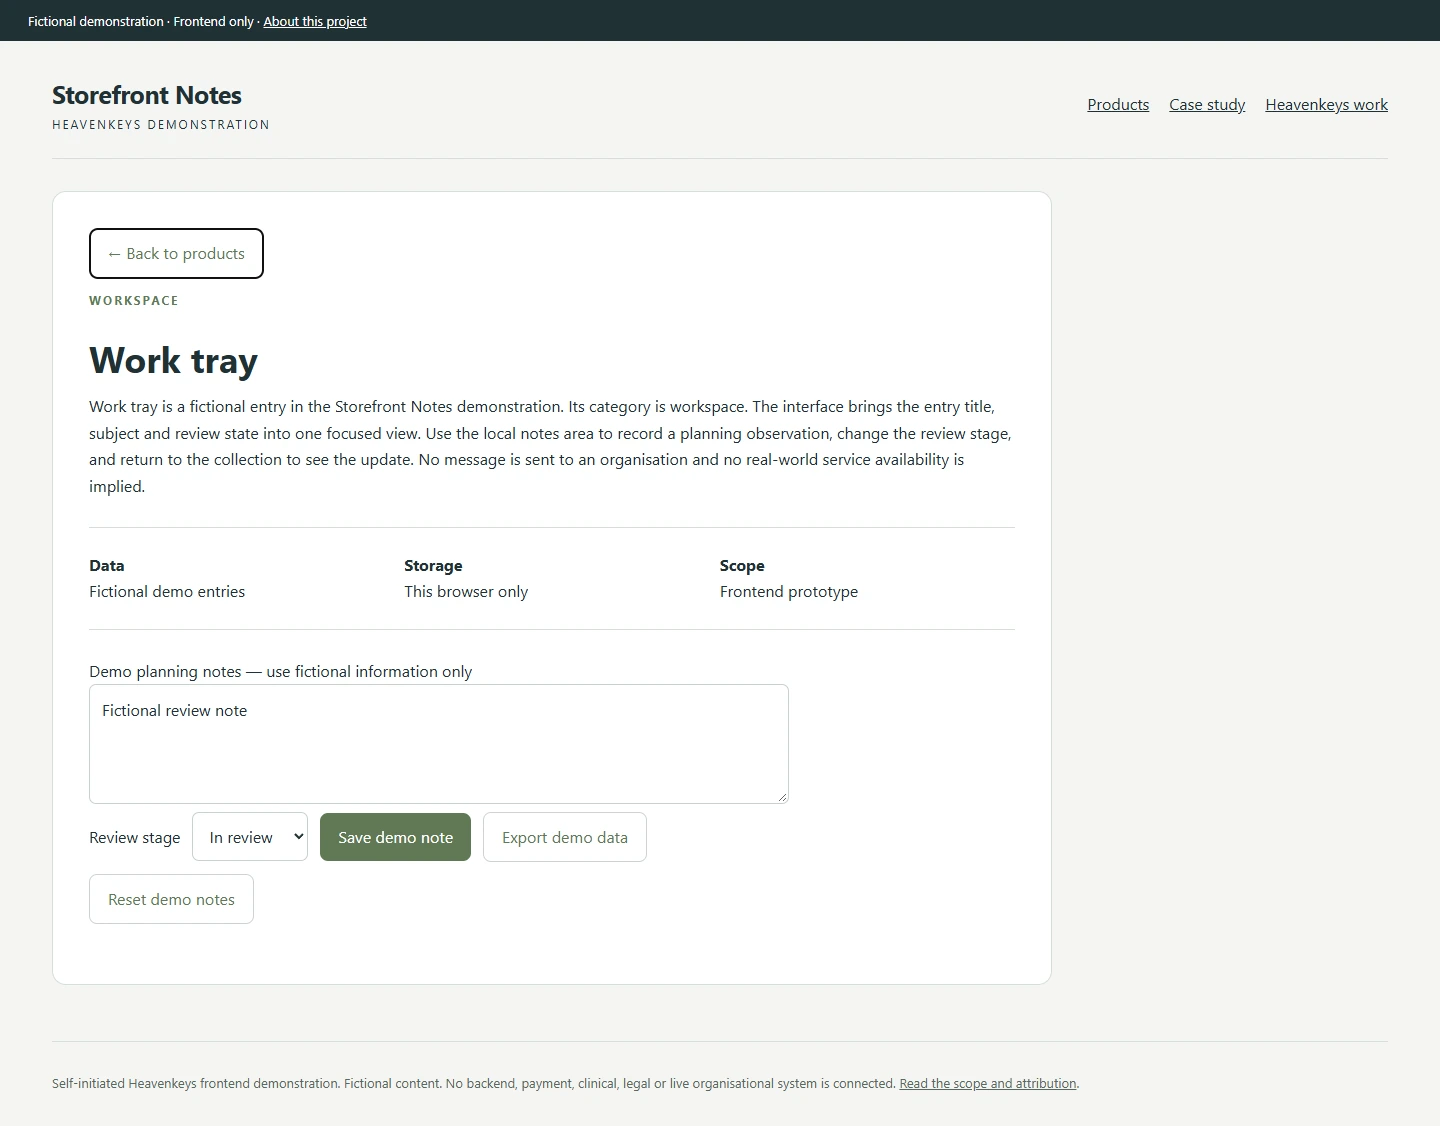Click the Back to products button
Screen dimensions: 1440x1126
[176, 253]
